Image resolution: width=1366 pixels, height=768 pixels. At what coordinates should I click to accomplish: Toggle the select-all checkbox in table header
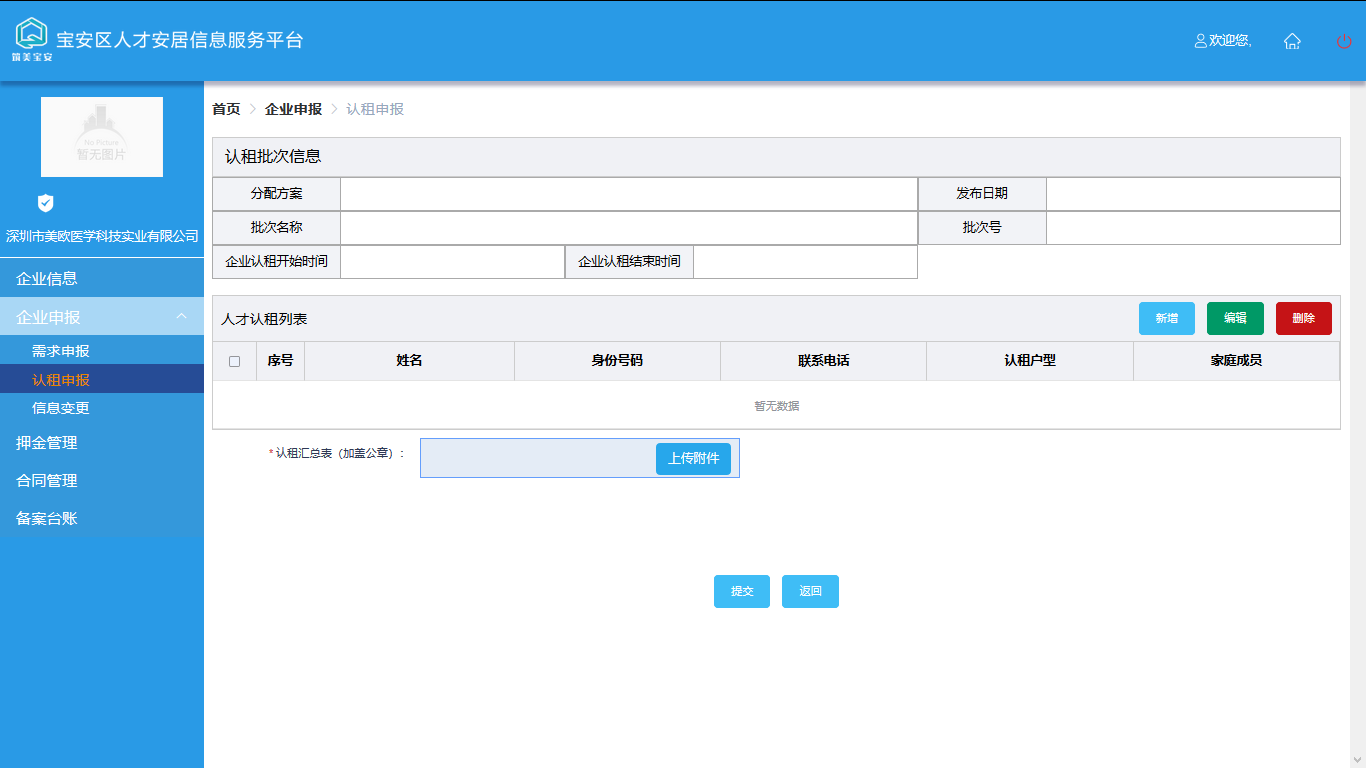234,361
